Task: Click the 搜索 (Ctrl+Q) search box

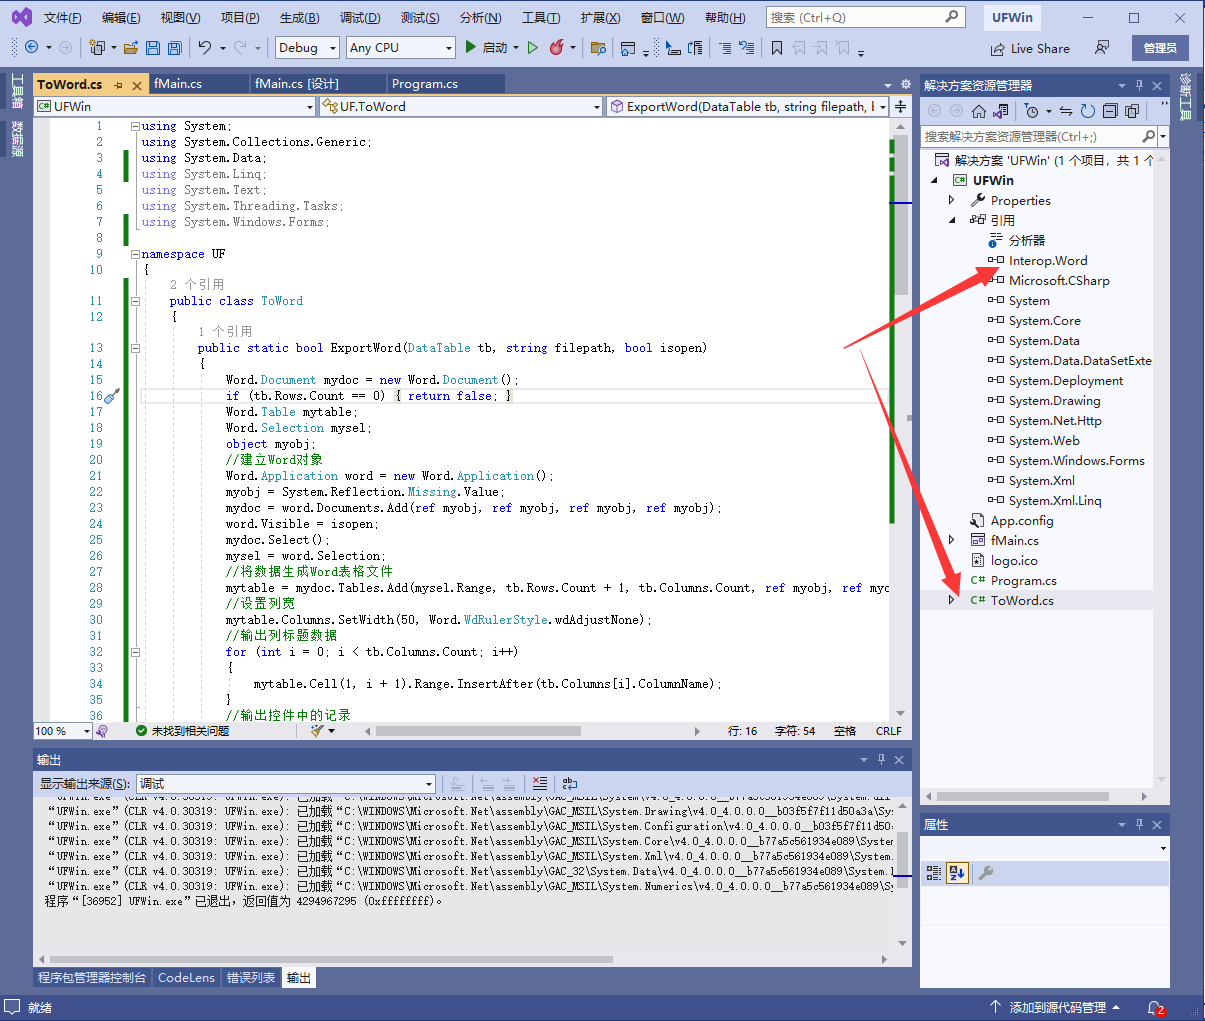Action: (x=865, y=17)
